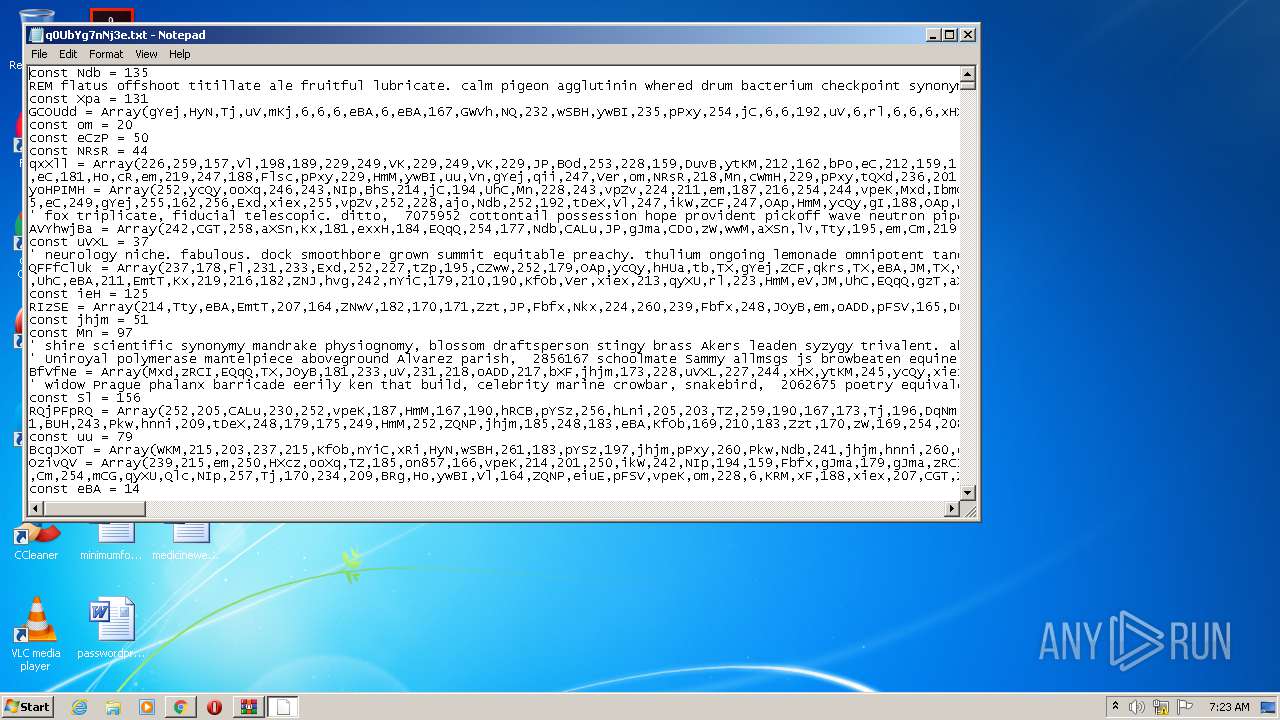
Task: Click the line 'const jhjm = 51'
Action: [x=89, y=320]
